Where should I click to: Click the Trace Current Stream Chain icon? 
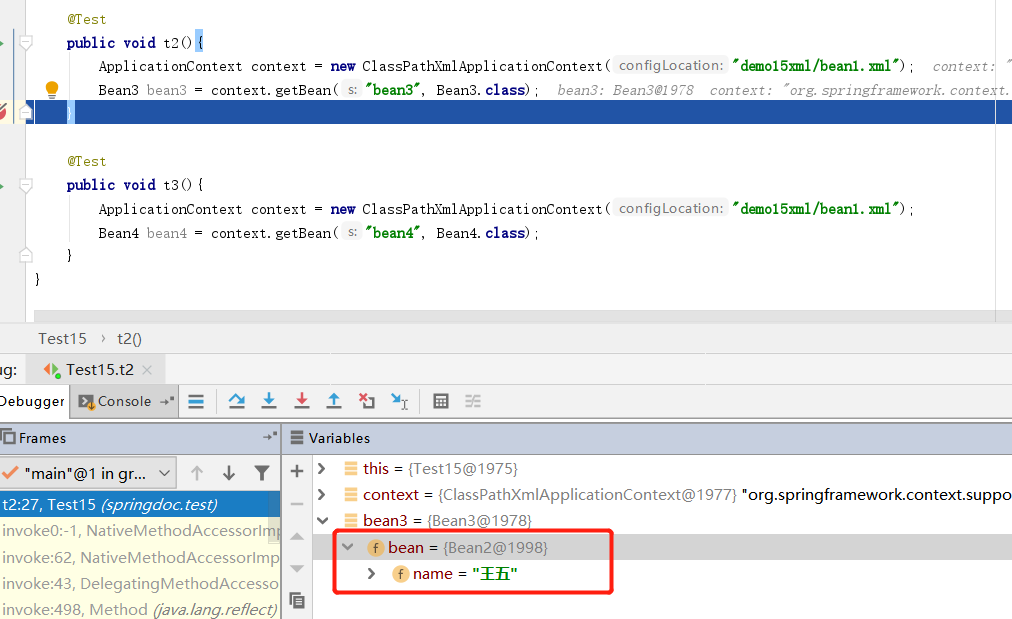(x=473, y=401)
